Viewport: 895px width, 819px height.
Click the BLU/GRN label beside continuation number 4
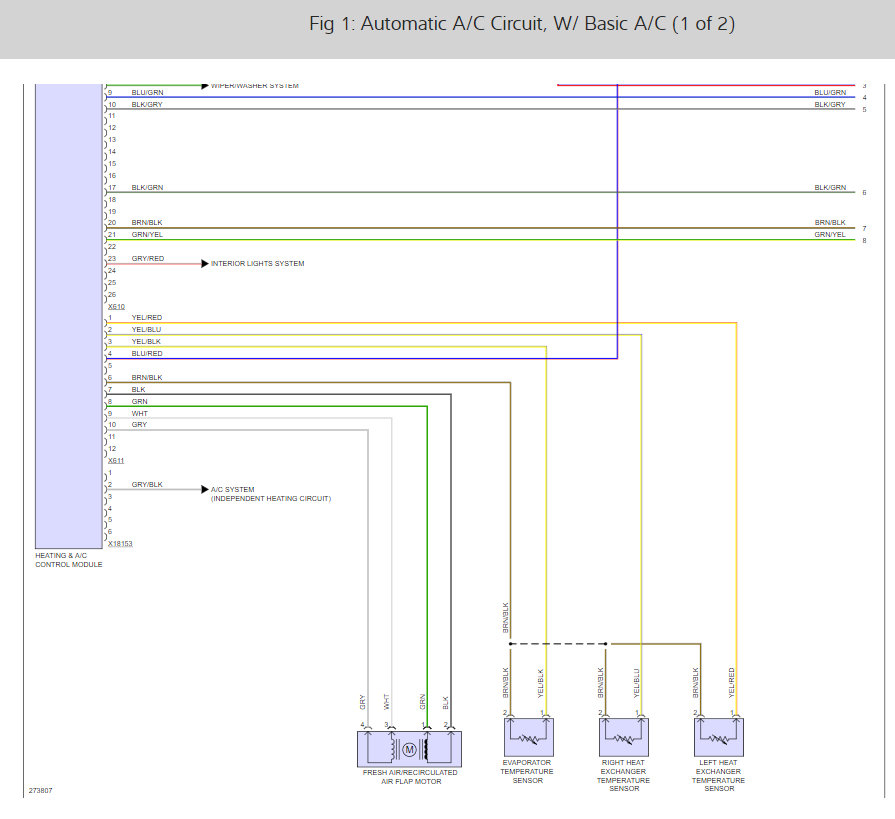pos(830,92)
